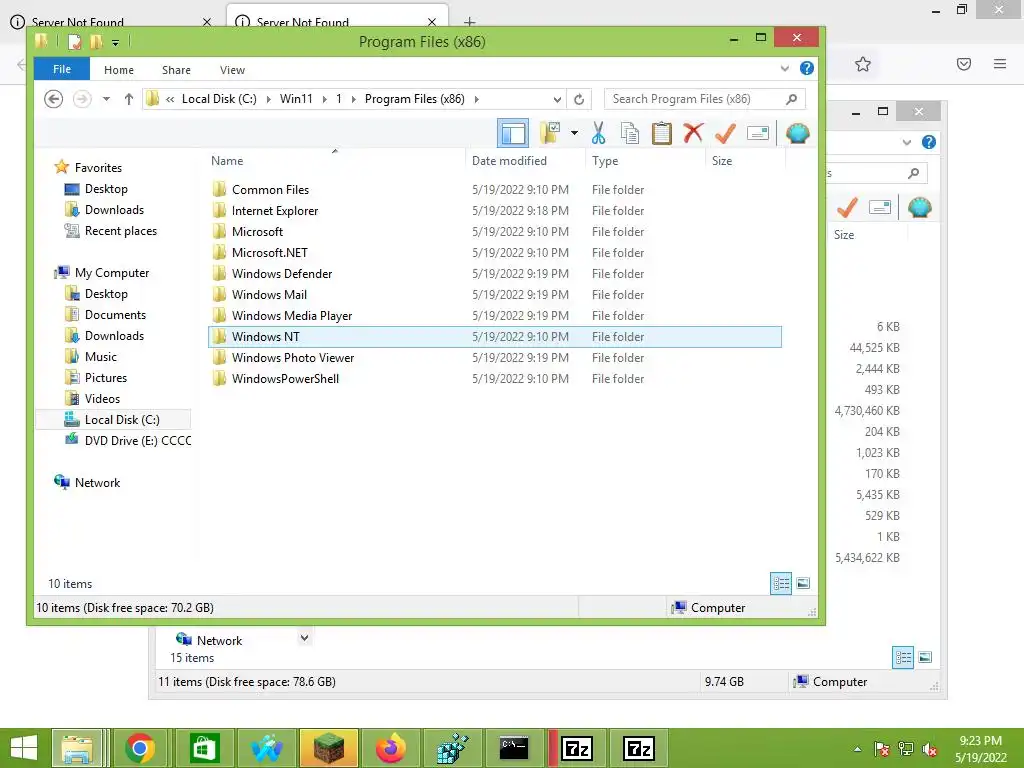Open the Share ribbon tab
Viewport: 1024px width, 768px height.
[176, 70]
